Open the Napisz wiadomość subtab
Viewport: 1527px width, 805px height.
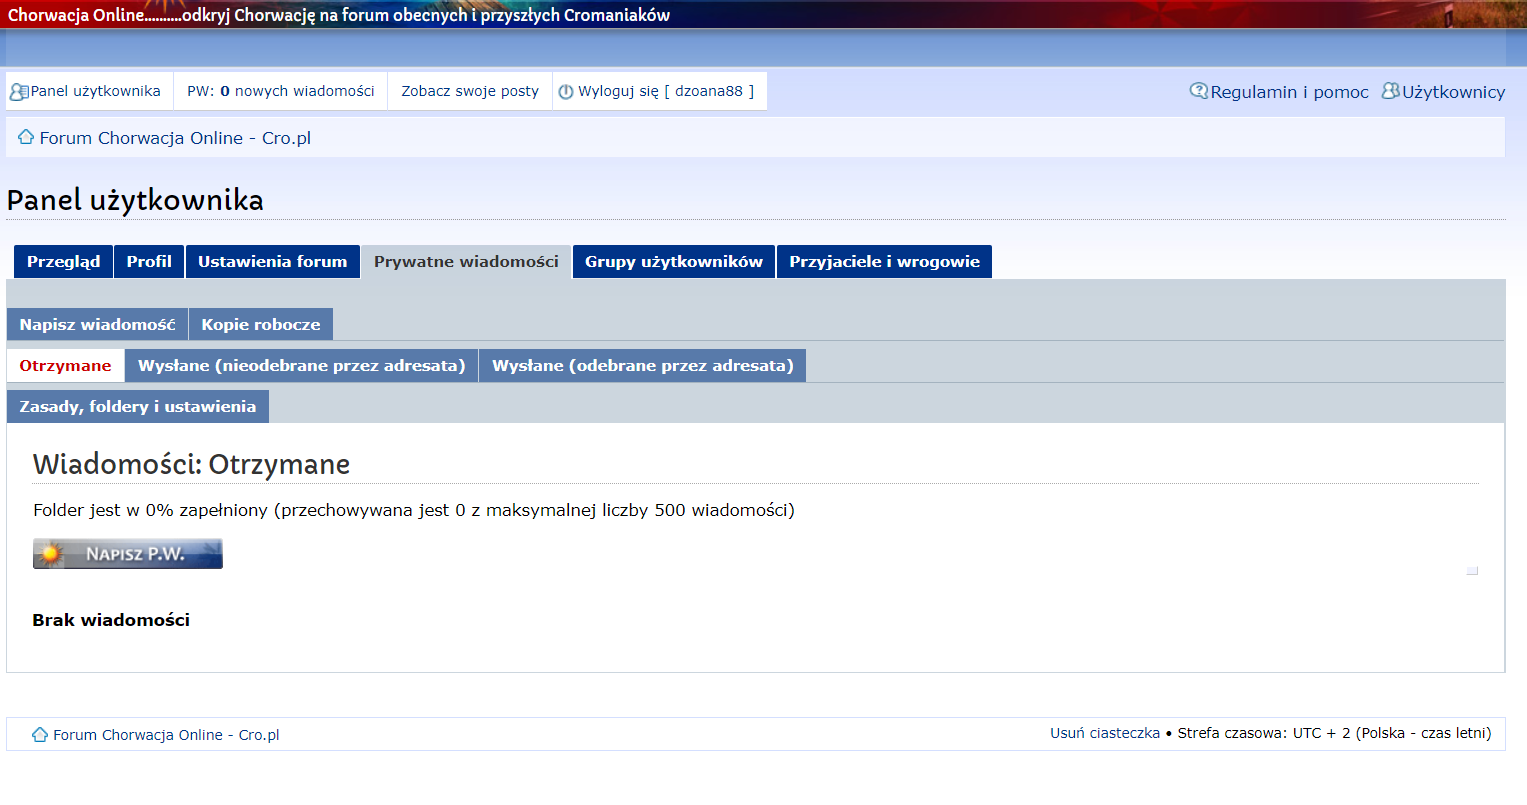coord(96,324)
